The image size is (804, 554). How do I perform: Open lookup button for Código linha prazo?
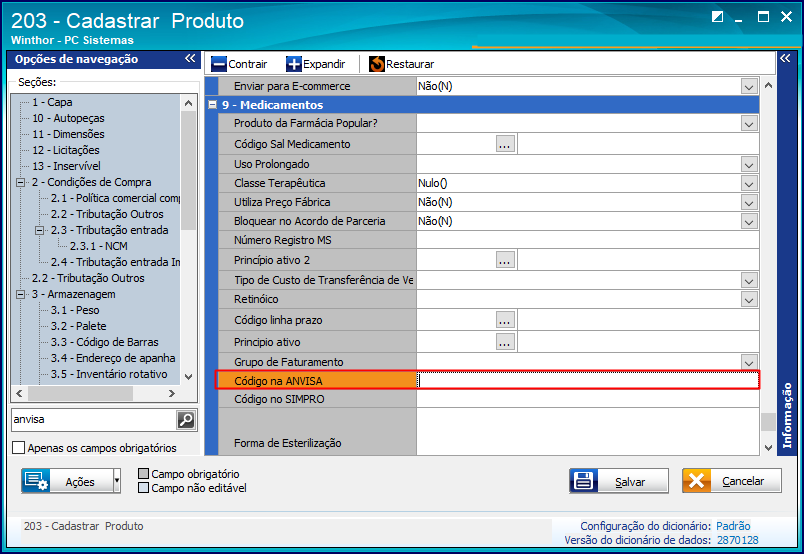point(505,320)
